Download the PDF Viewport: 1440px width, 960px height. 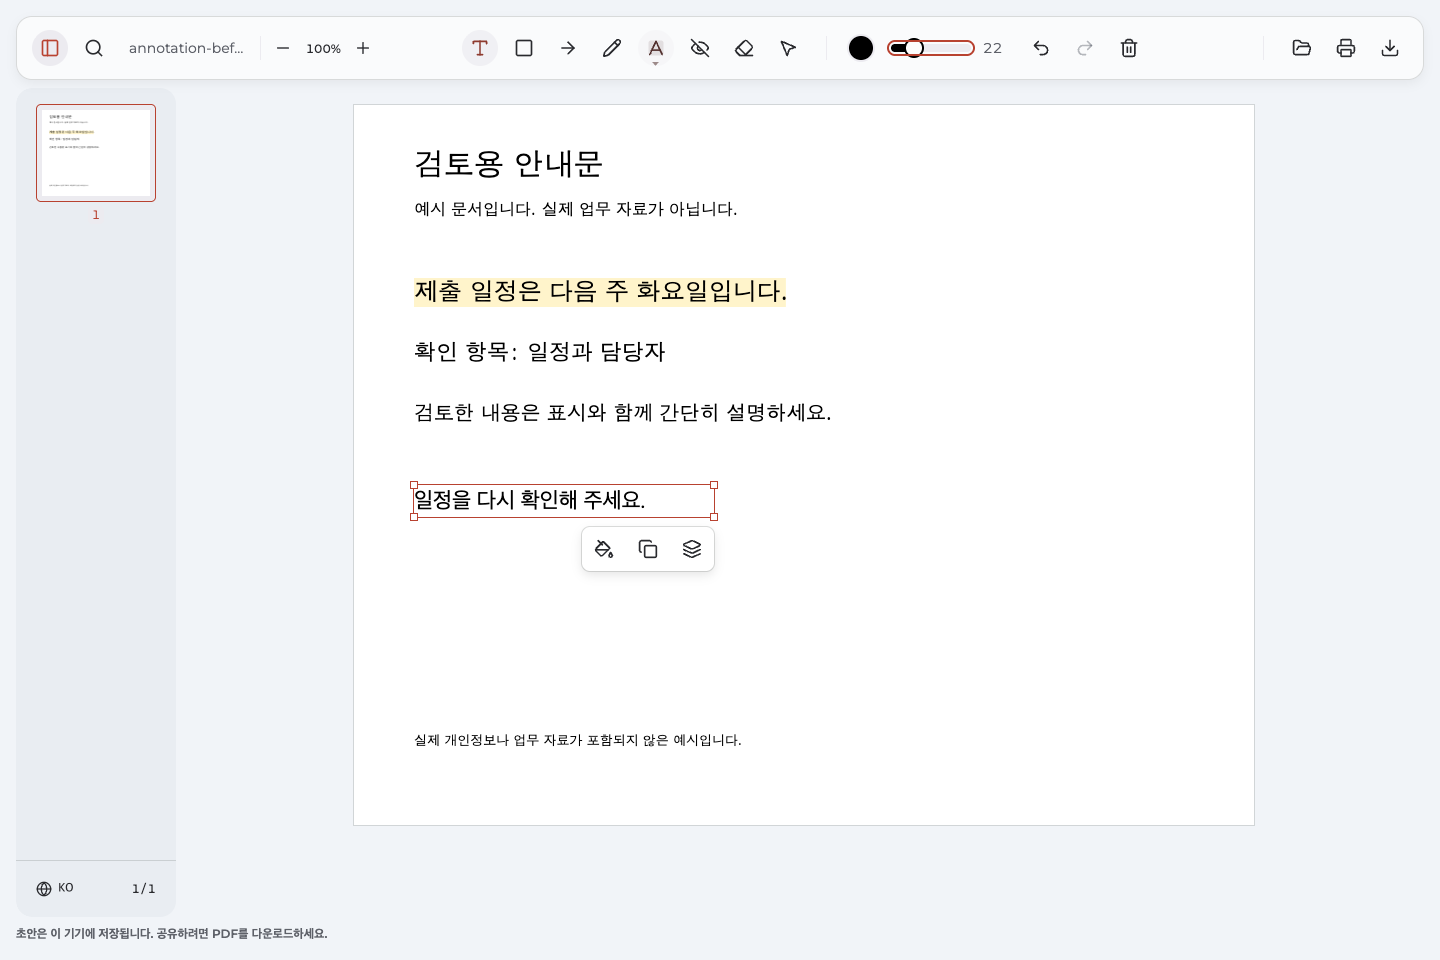pyautogui.click(x=1390, y=48)
